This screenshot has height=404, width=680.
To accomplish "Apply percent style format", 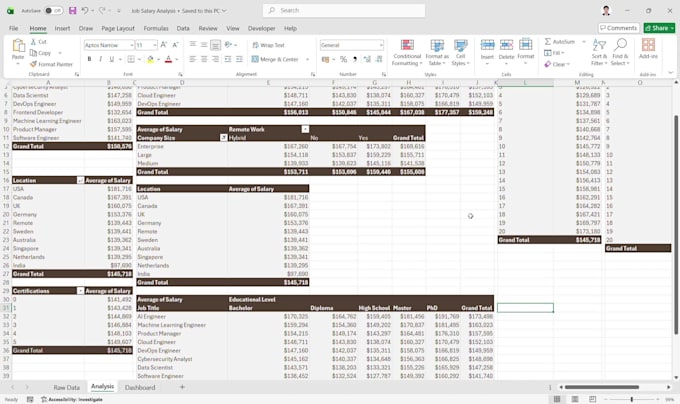I will (x=343, y=59).
